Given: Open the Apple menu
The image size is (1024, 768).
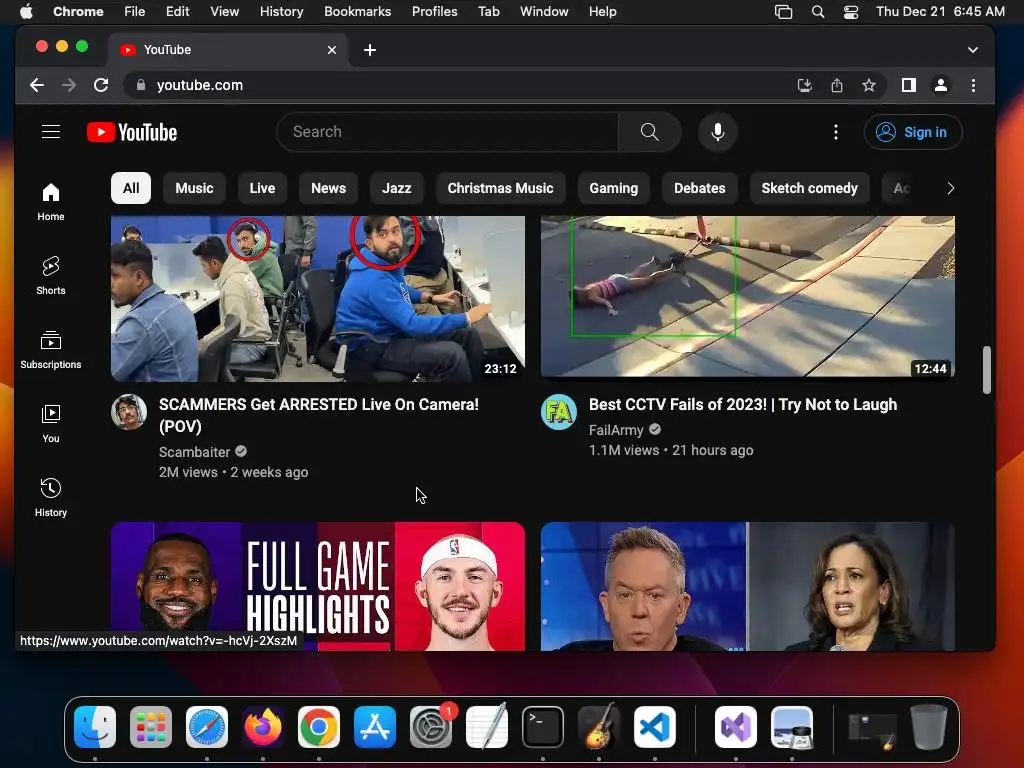Looking at the screenshot, I should [26, 12].
